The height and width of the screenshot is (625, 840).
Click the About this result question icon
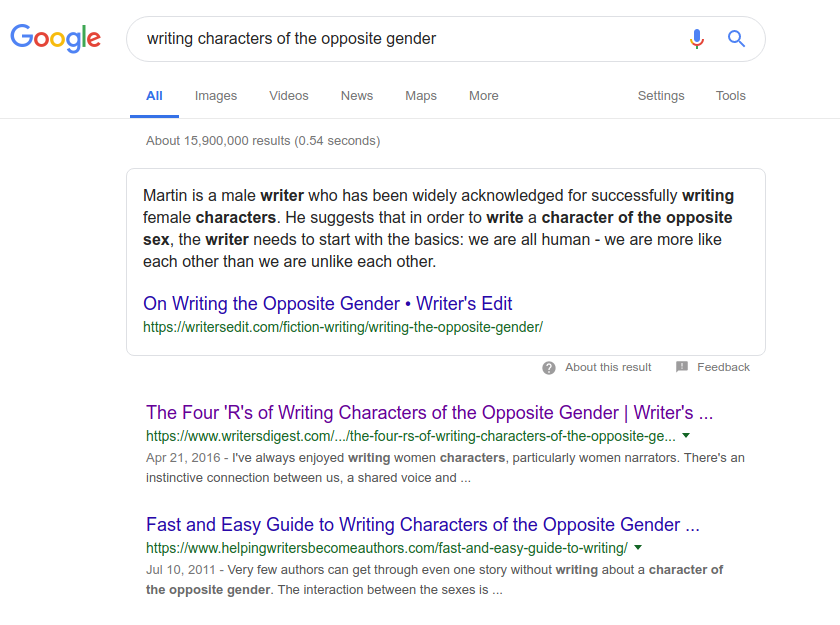pyautogui.click(x=549, y=368)
